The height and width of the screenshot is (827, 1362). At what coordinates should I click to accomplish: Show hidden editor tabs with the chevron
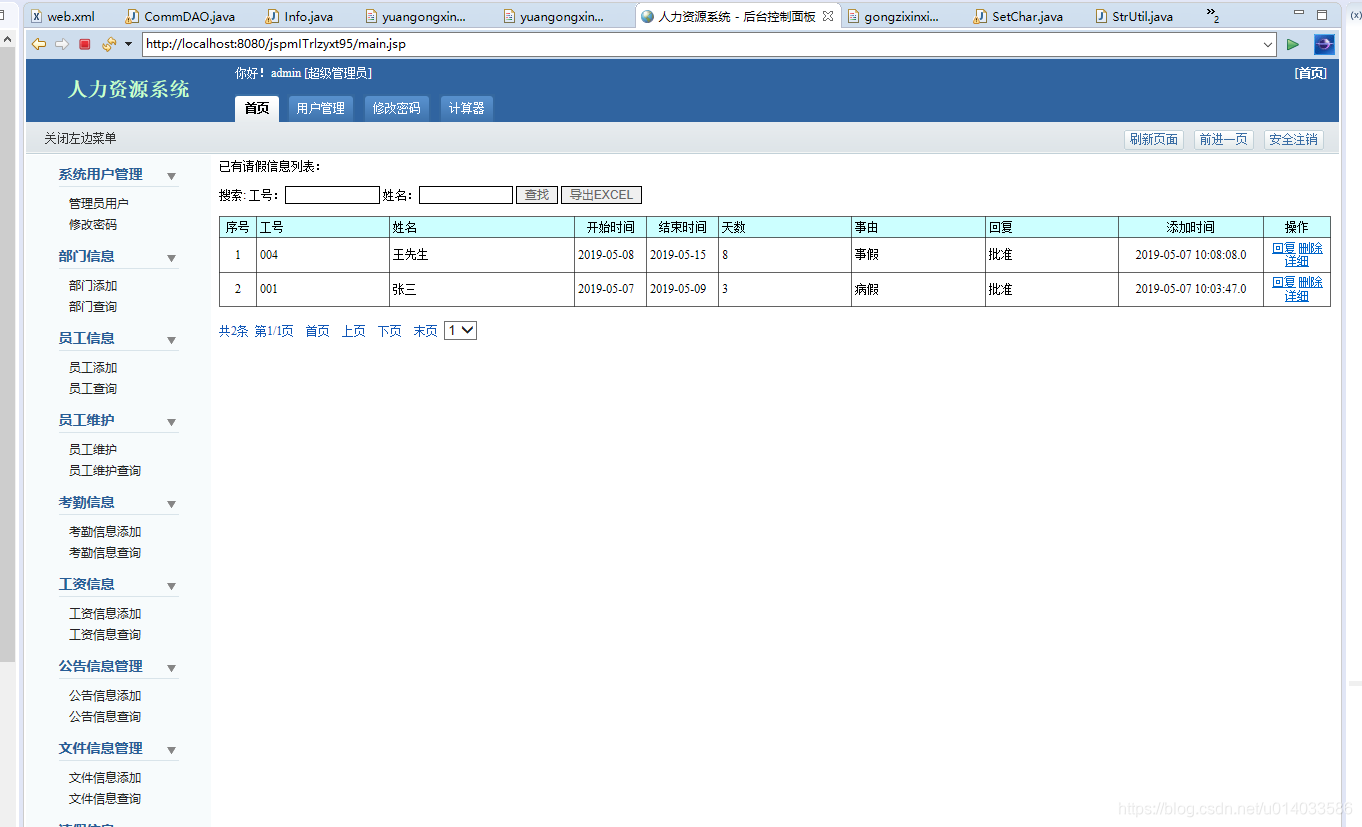[x=1213, y=16]
